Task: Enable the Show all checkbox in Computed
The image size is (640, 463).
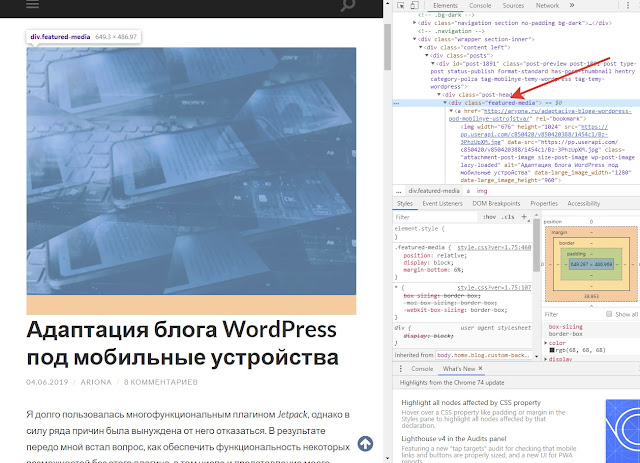Action: click(x=609, y=314)
